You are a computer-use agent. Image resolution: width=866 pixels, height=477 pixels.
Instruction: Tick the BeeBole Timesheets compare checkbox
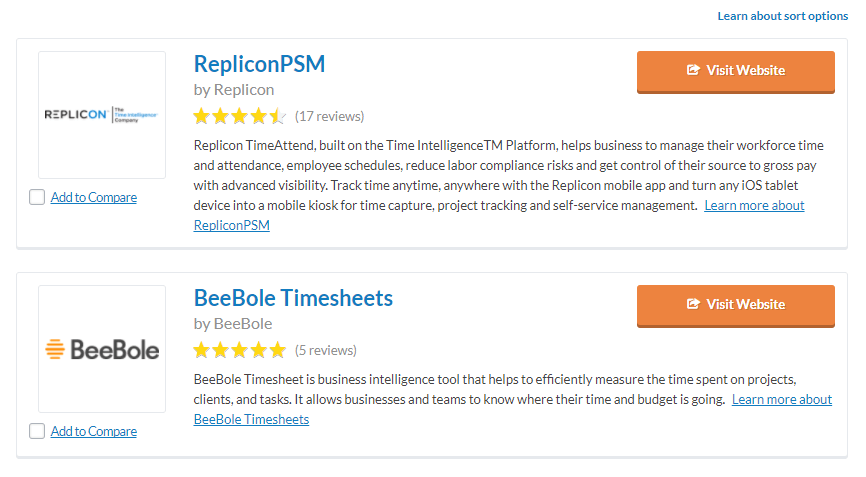(x=37, y=431)
